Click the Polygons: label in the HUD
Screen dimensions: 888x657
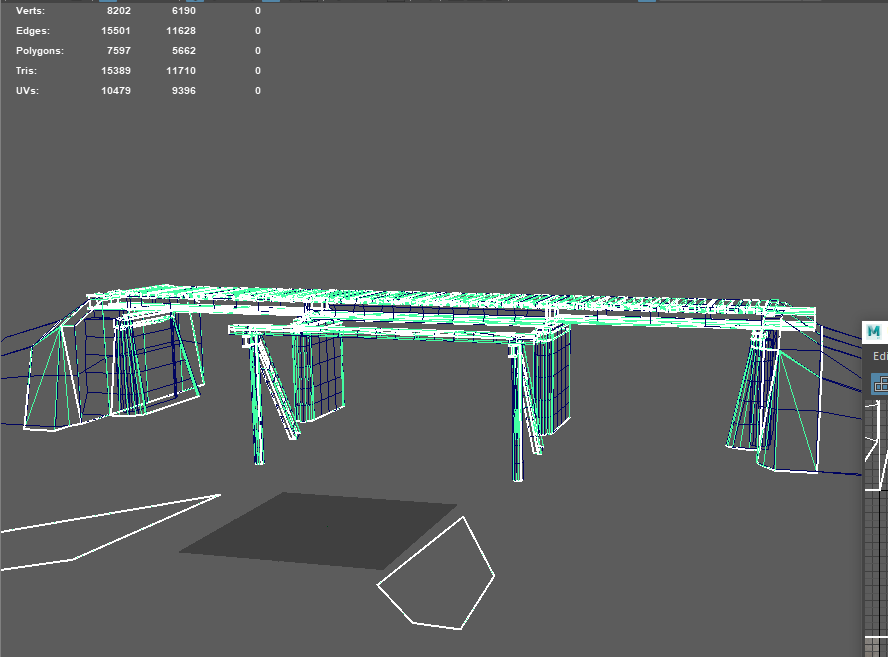tap(40, 51)
